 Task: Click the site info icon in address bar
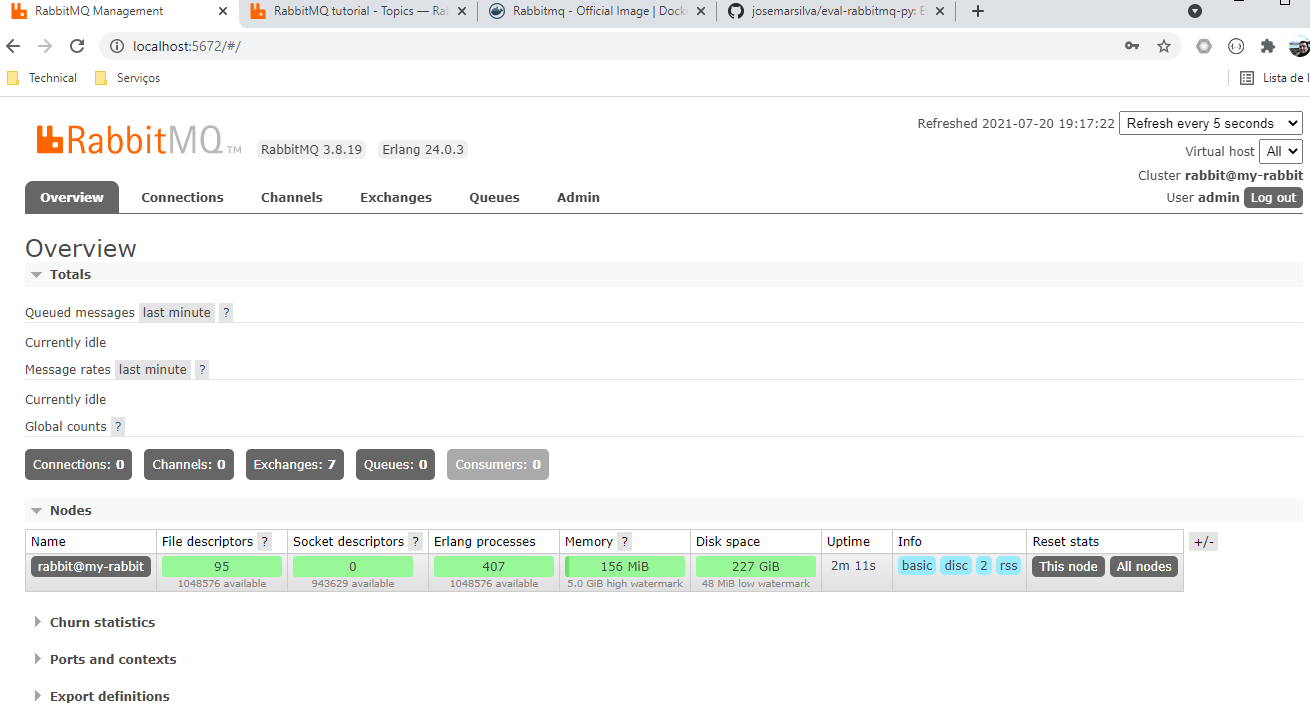pos(116,46)
